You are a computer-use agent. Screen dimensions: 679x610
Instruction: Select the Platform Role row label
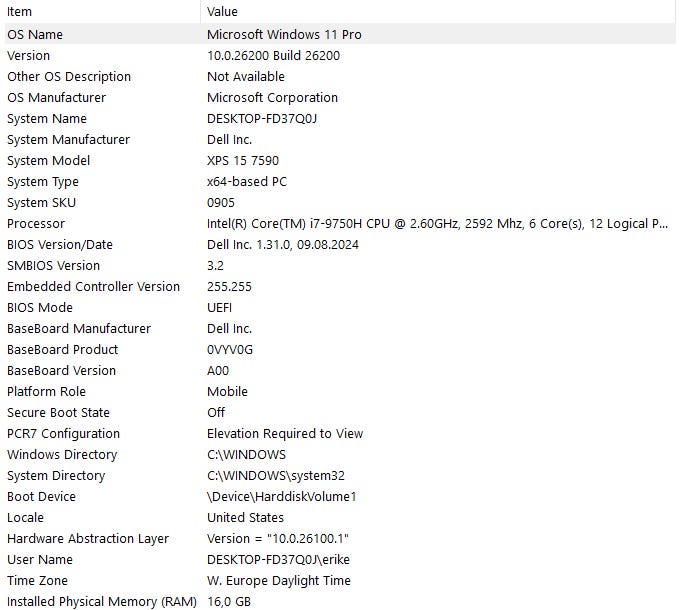[x=46, y=391]
